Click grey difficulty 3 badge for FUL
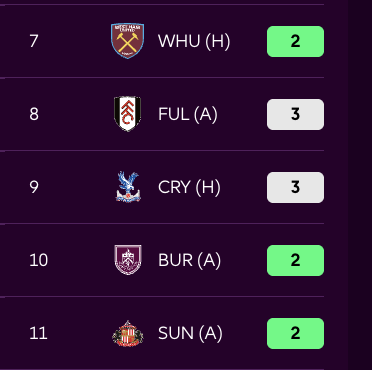The width and height of the screenshot is (372, 370). [x=295, y=114]
